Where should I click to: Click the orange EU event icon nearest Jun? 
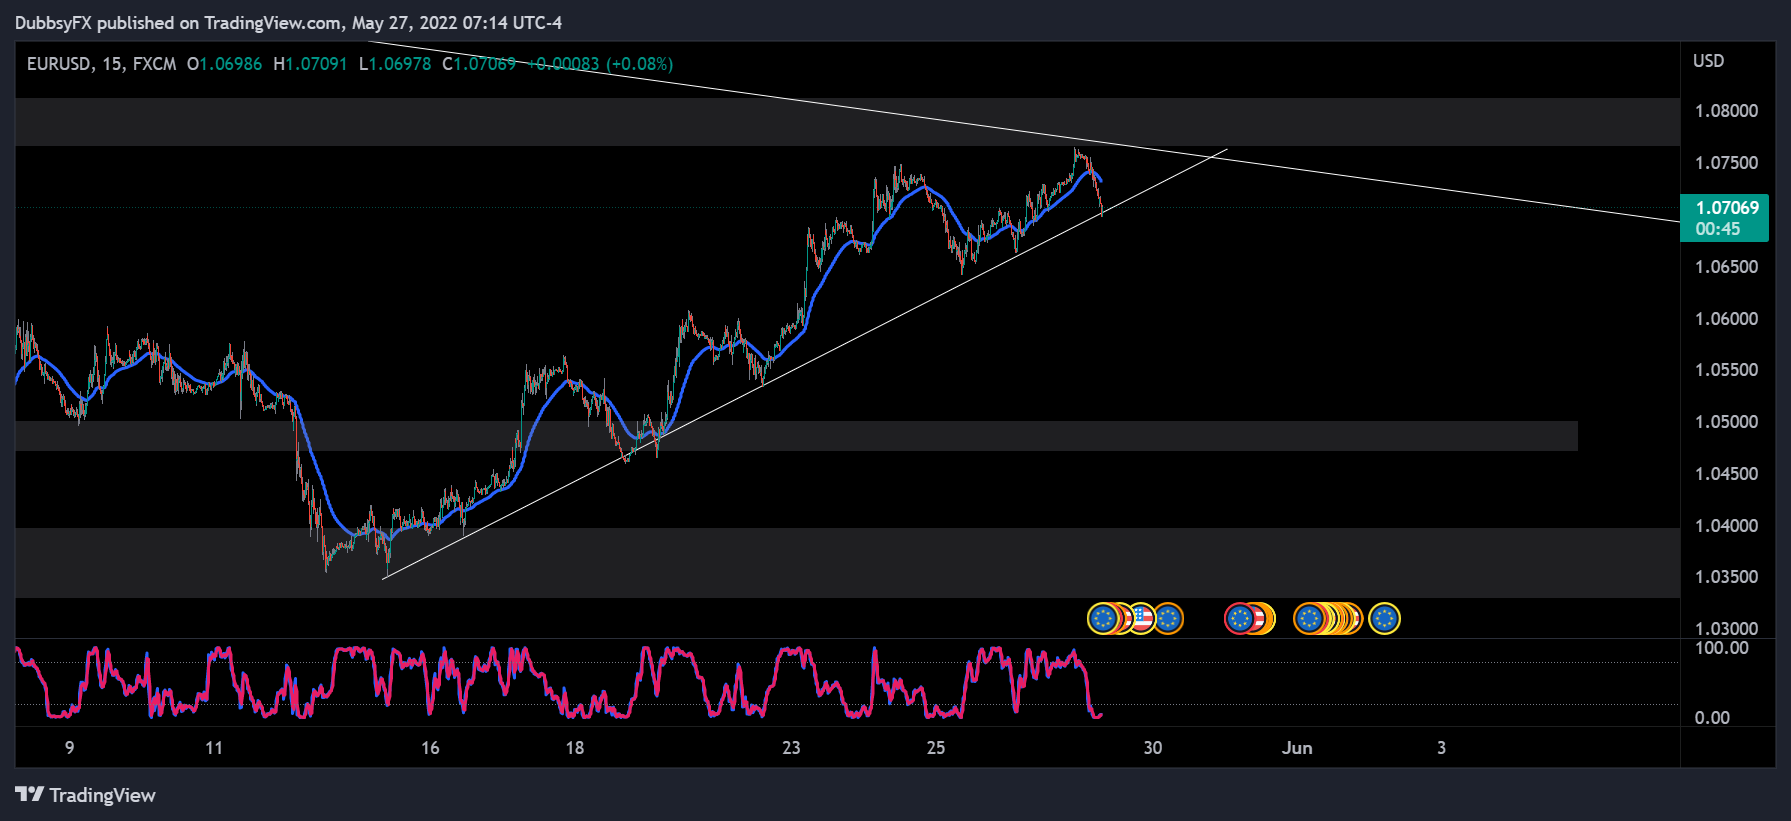point(1309,618)
